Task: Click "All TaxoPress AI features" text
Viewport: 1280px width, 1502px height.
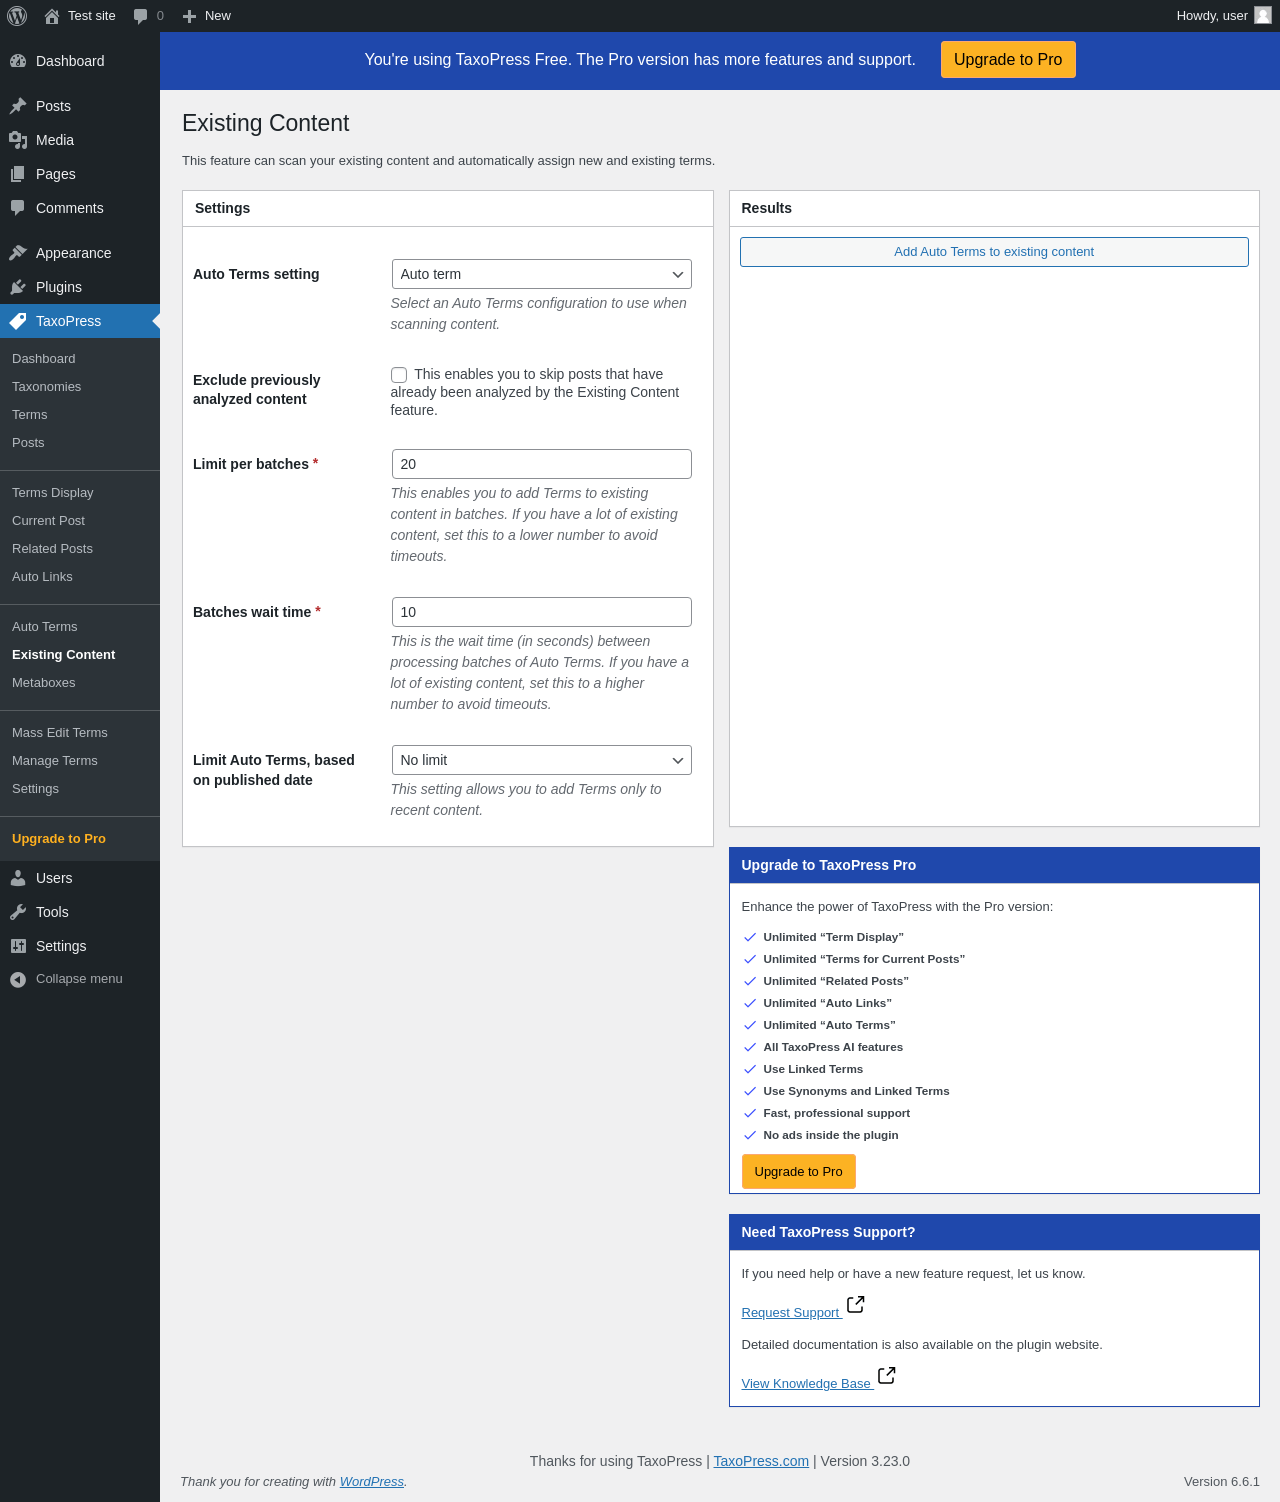Action: pos(833,1047)
